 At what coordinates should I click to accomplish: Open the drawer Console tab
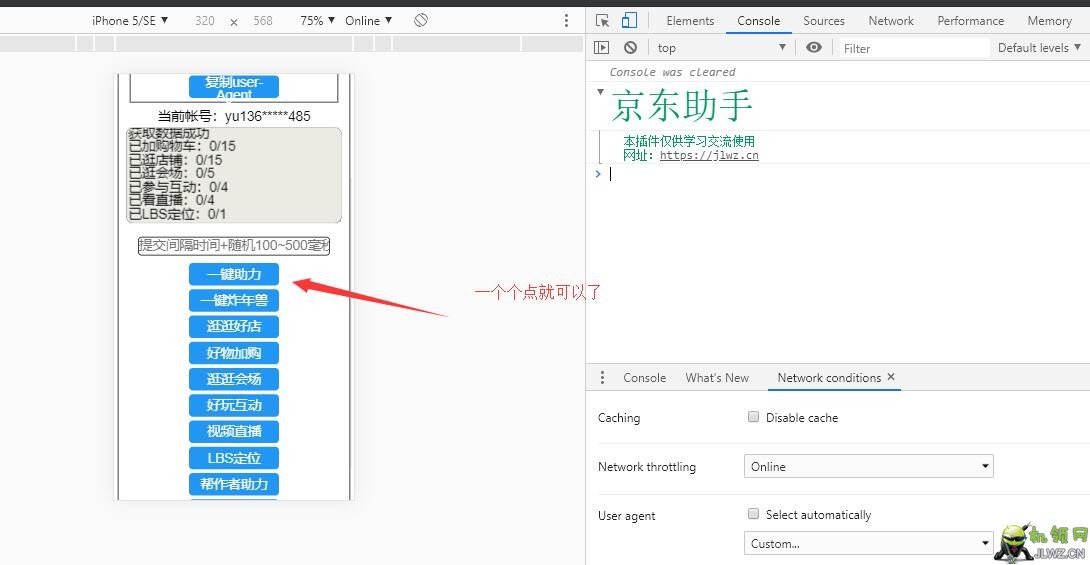pyautogui.click(x=644, y=377)
